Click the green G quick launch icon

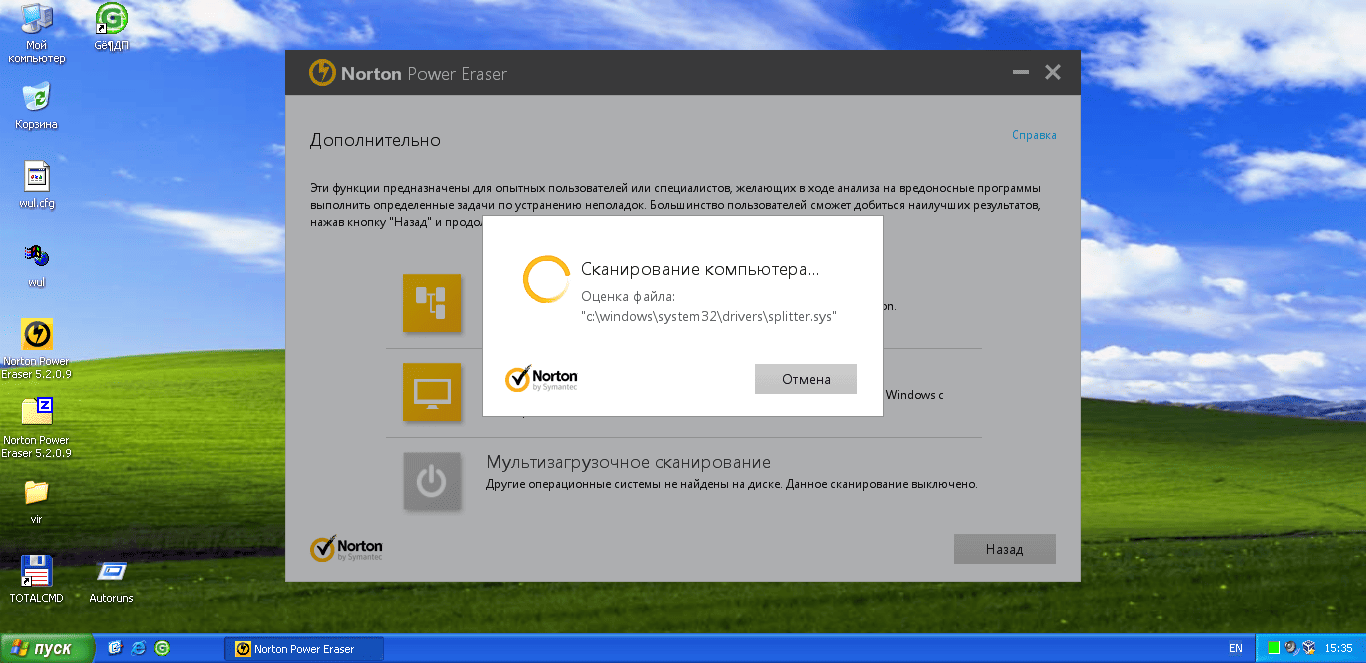pyautogui.click(x=162, y=648)
